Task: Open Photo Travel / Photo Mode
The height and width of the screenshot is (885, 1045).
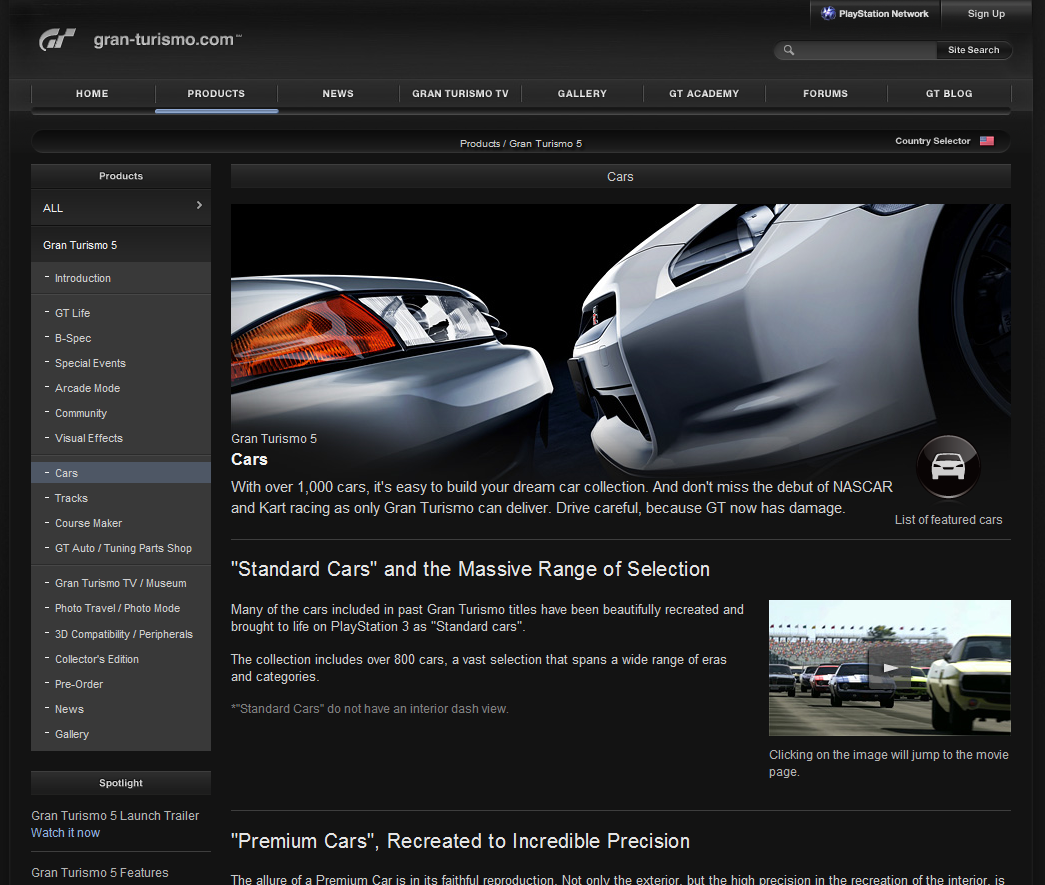Action: pos(117,608)
